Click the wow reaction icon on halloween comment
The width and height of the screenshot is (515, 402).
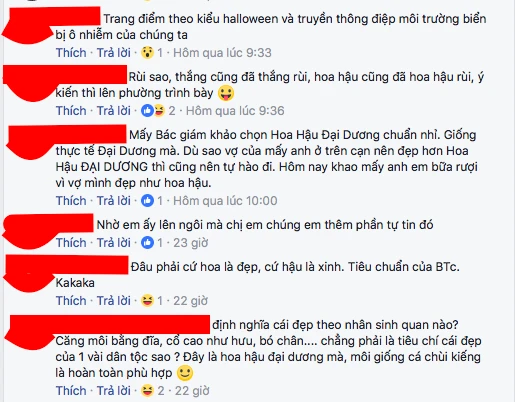tap(147, 53)
